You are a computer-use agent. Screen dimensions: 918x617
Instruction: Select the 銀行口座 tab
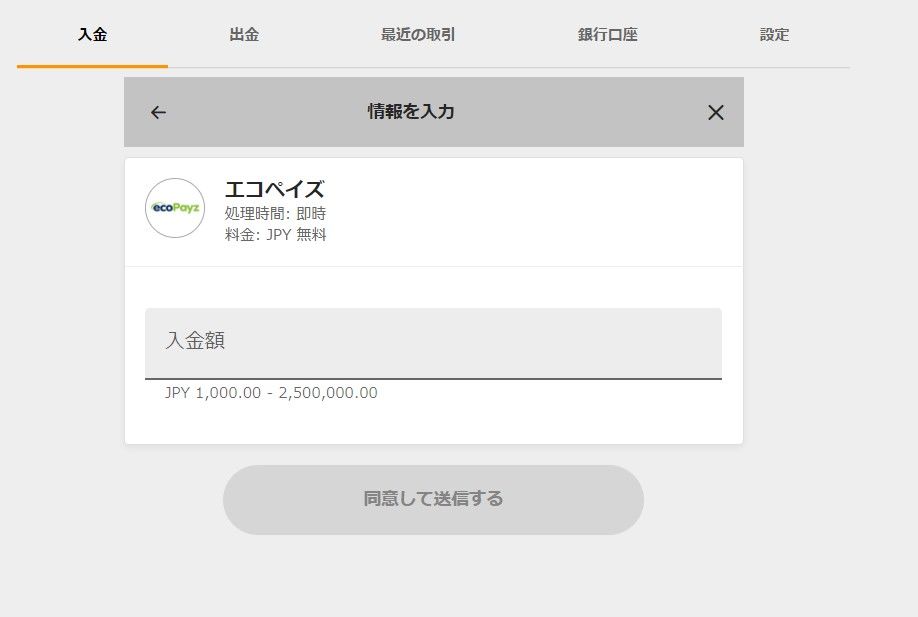point(608,35)
